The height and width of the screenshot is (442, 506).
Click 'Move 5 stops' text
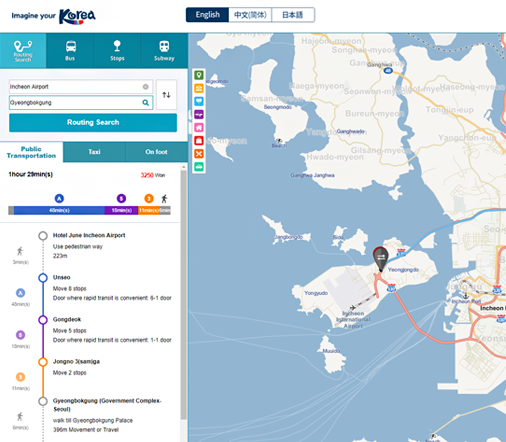(70, 330)
